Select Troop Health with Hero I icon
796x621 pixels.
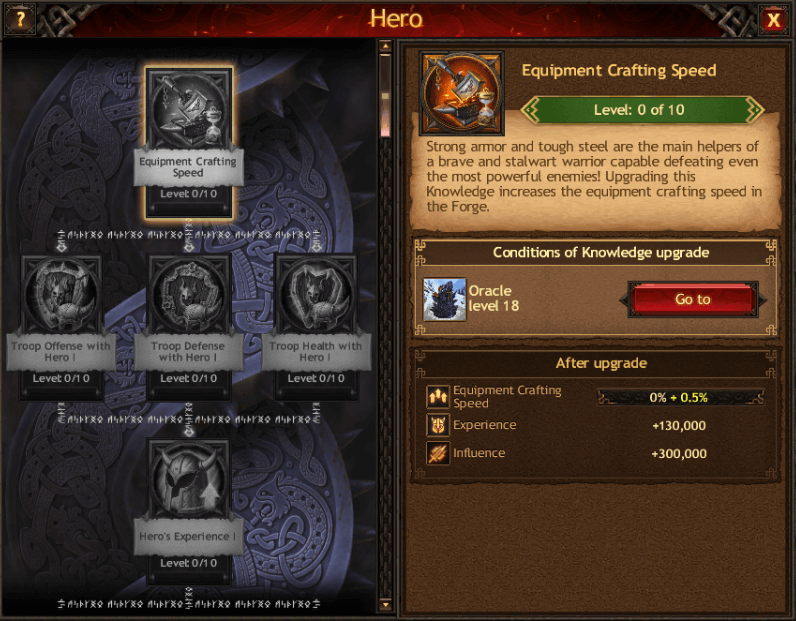coord(316,295)
